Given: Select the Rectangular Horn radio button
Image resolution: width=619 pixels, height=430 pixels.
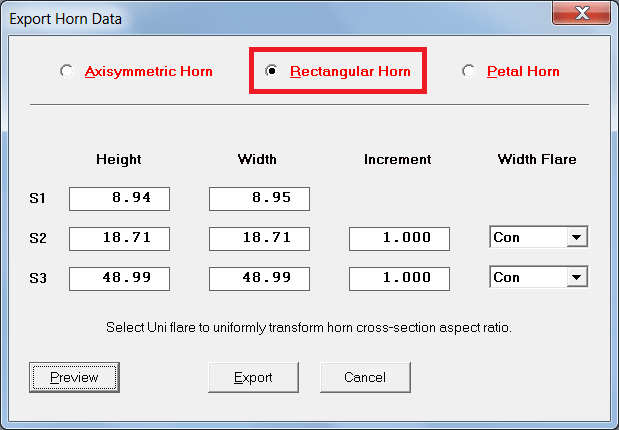Looking at the screenshot, I should 272,71.
